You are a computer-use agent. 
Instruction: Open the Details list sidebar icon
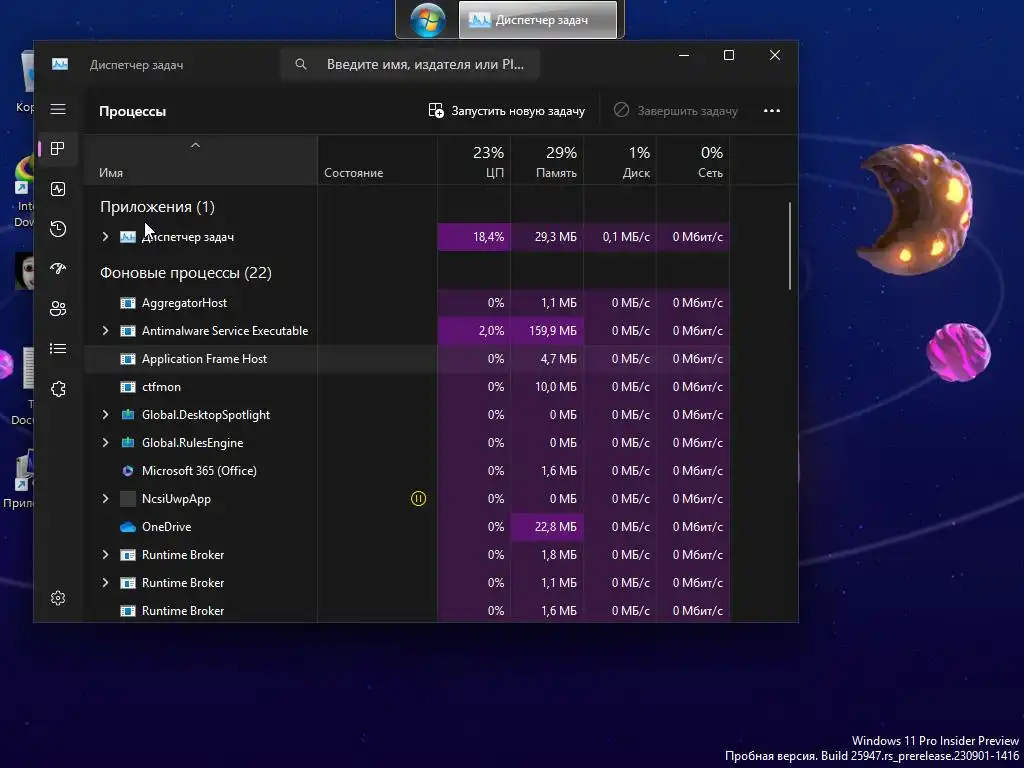(x=58, y=349)
